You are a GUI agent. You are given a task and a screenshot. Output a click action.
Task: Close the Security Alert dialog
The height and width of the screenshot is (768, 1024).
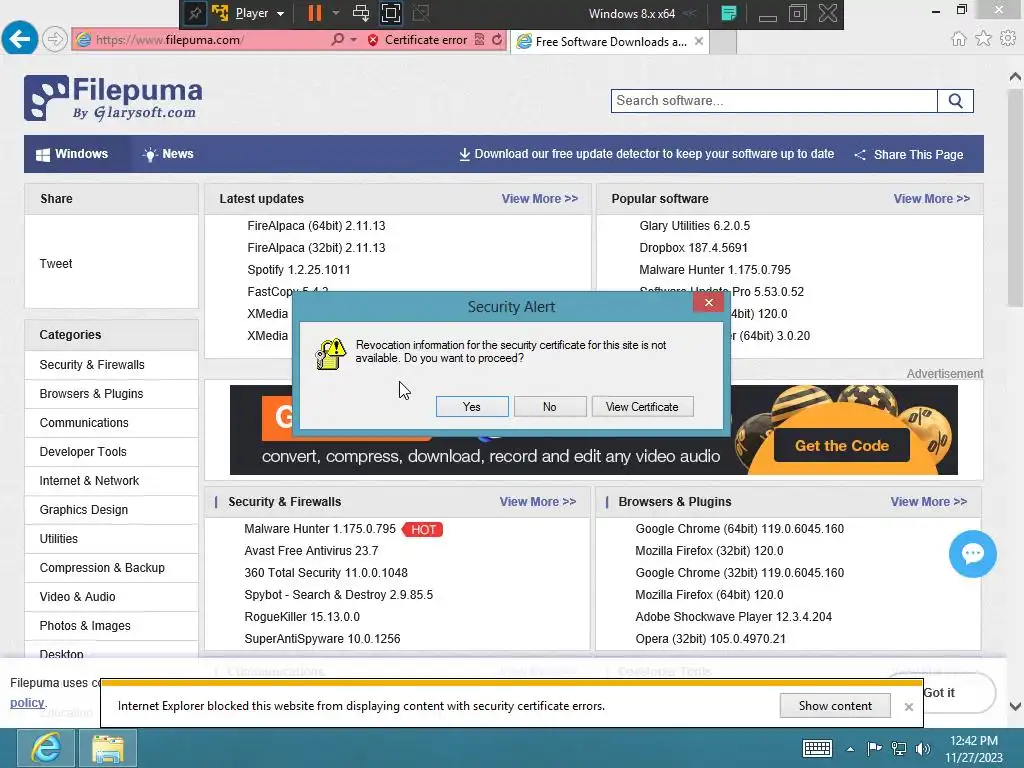(x=709, y=302)
